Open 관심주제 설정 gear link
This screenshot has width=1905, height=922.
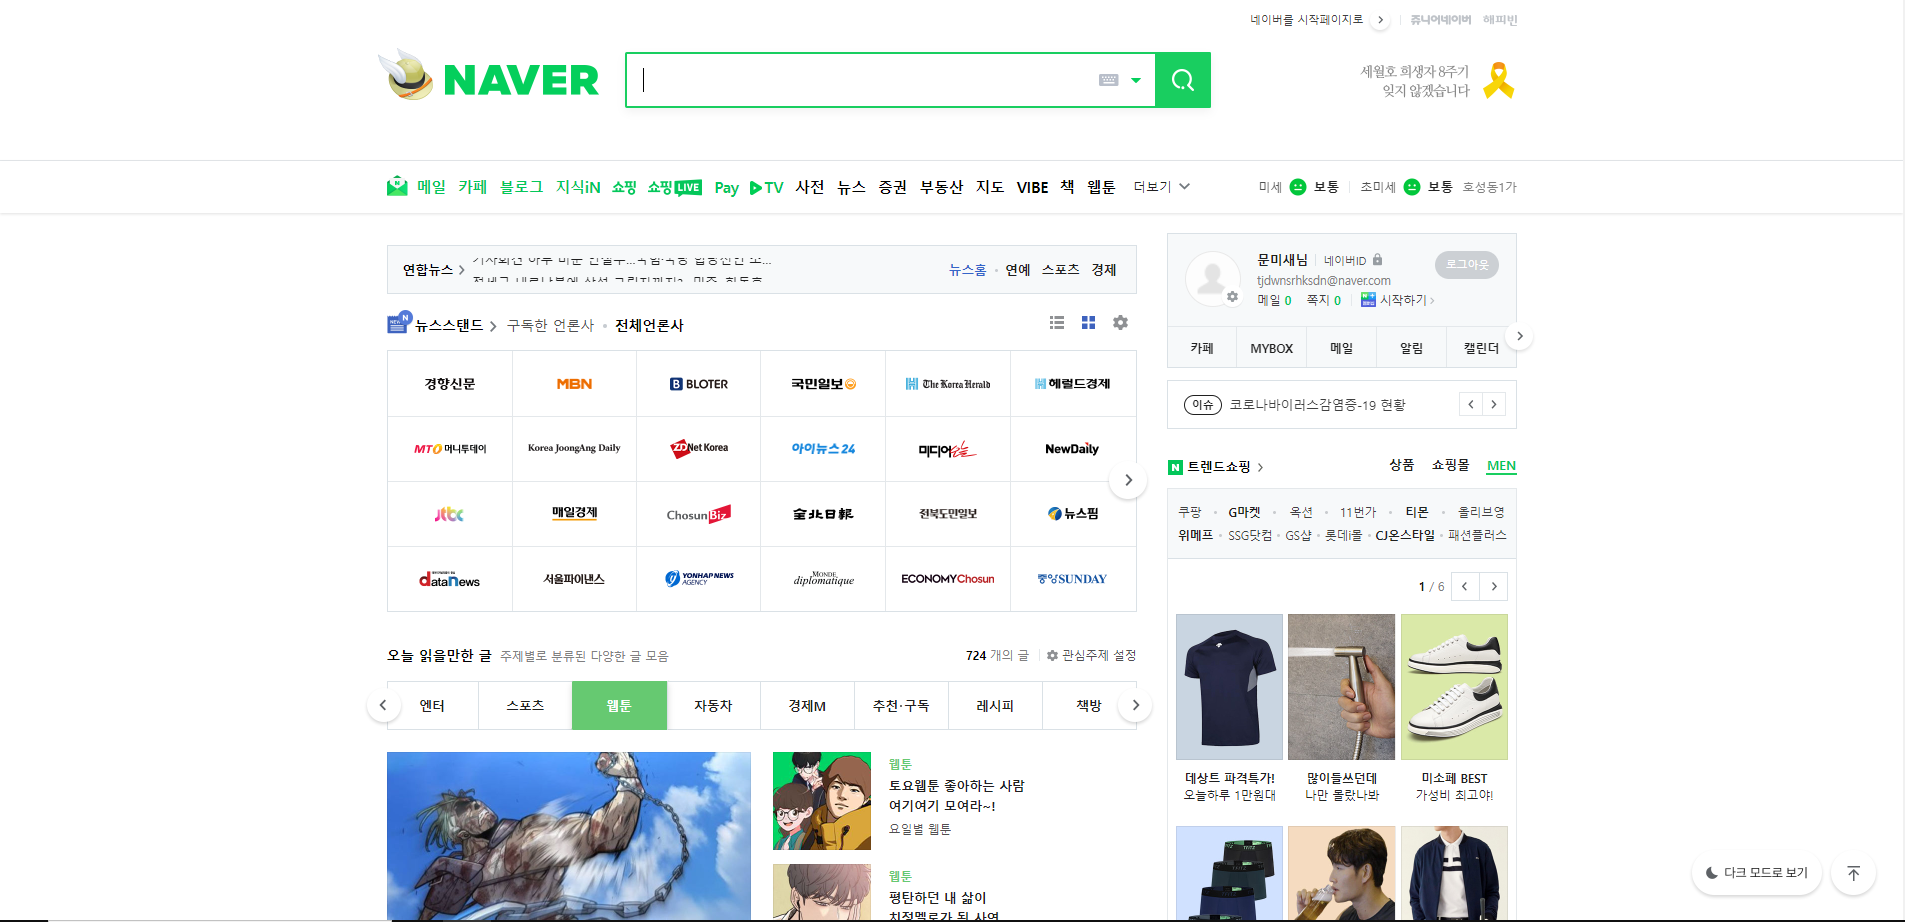point(1091,656)
